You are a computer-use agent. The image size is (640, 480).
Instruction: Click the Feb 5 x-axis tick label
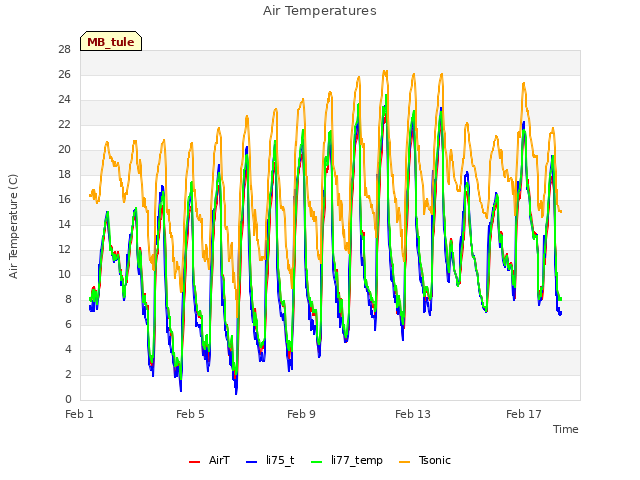(x=190, y=414)
